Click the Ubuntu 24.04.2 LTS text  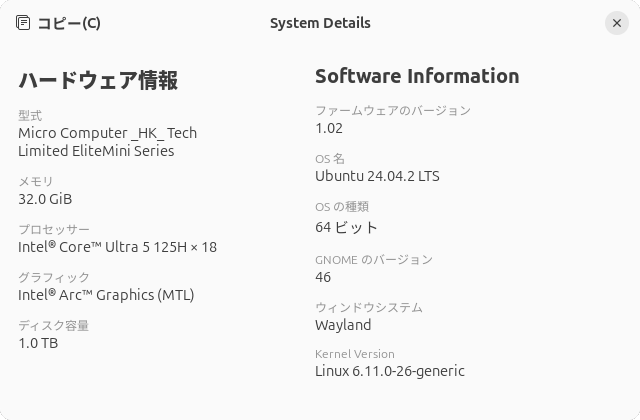point(377,176)
